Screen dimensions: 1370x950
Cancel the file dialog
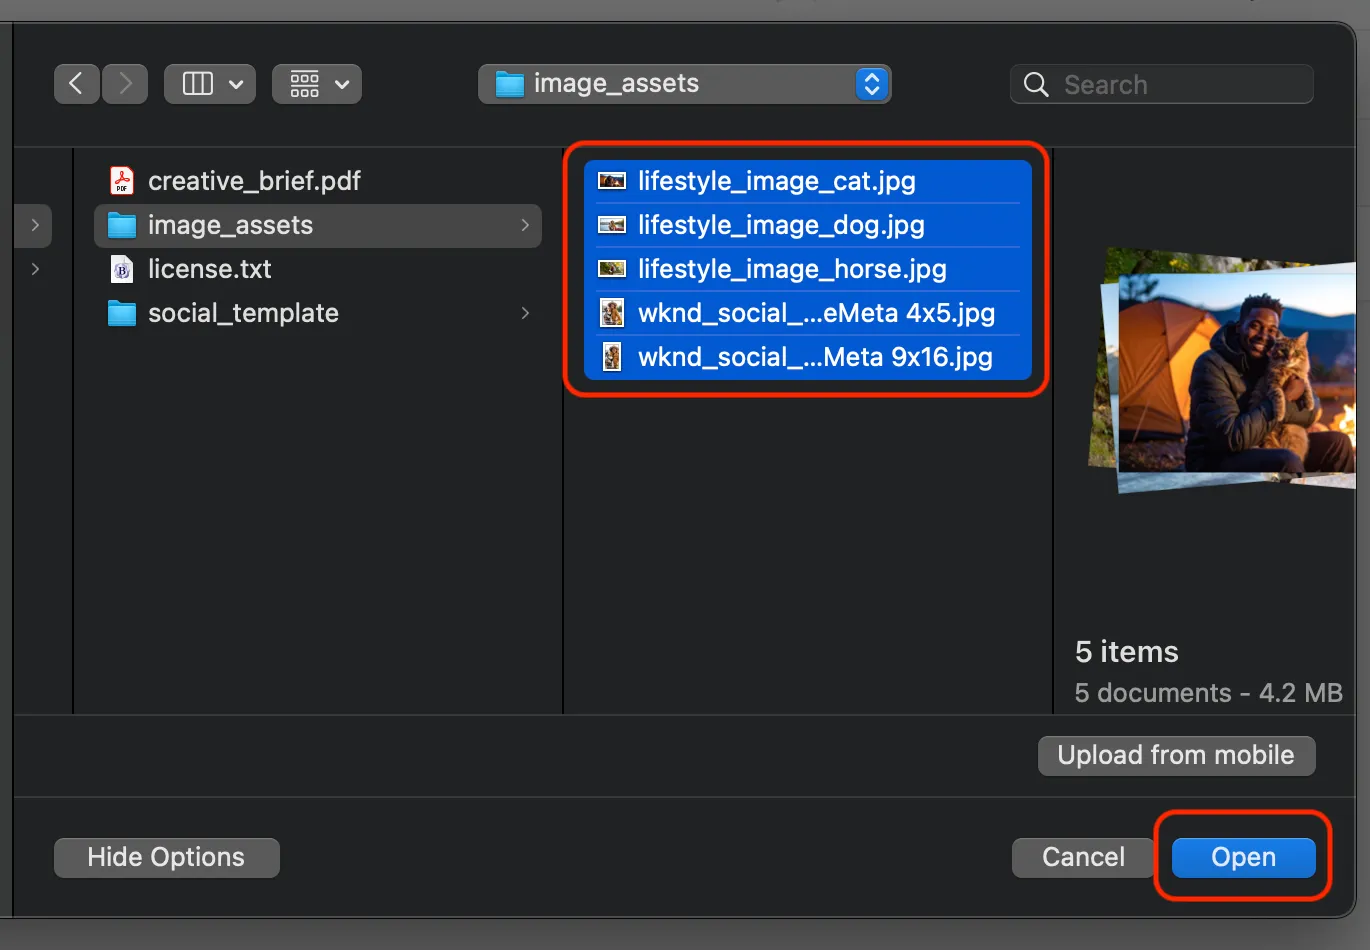coord(1083,857)
